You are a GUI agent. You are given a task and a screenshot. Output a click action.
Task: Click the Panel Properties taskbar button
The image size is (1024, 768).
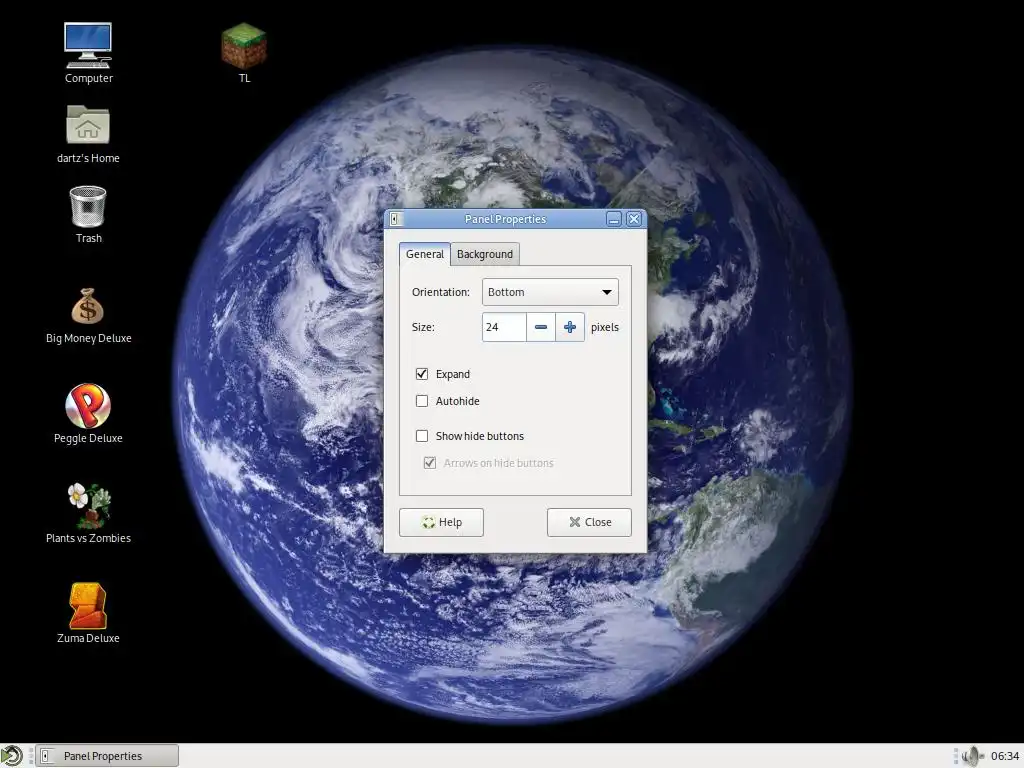106,756
